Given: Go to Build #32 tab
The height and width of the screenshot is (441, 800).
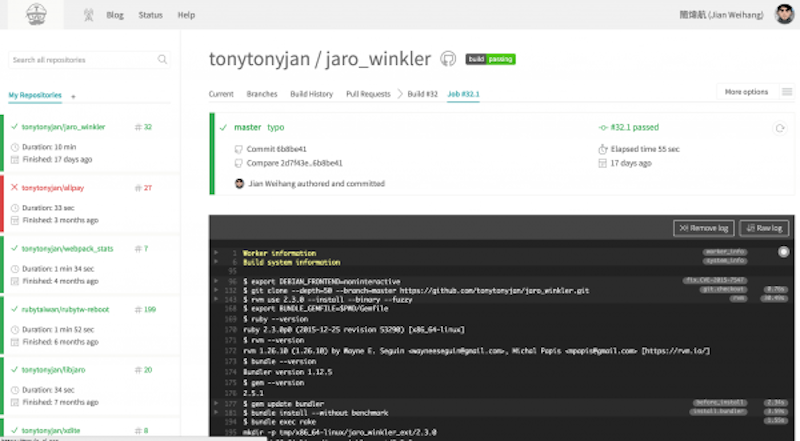Looking at the screenshot, I should point(422,94).
